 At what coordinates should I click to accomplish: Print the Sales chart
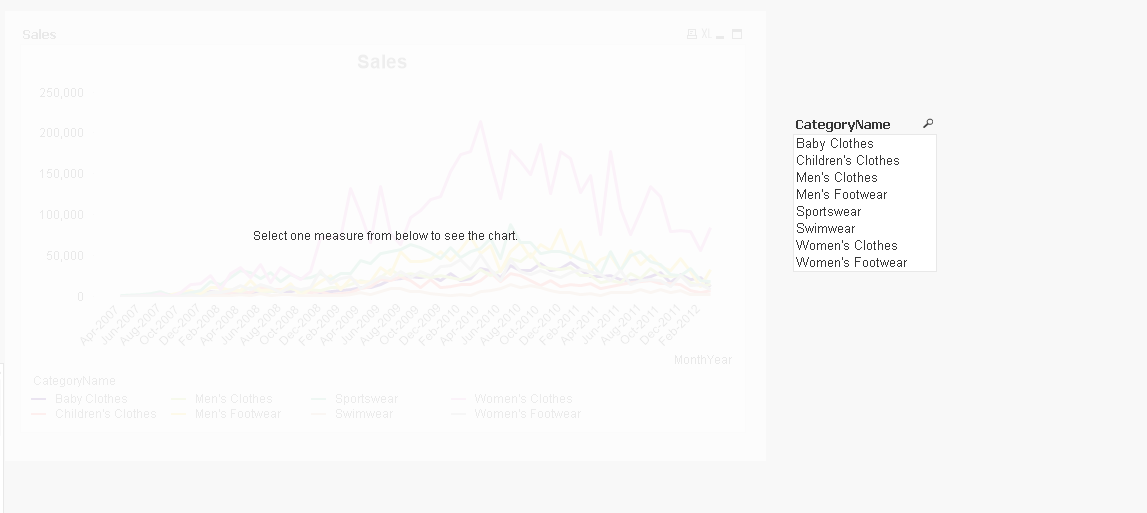pos(691,34)
